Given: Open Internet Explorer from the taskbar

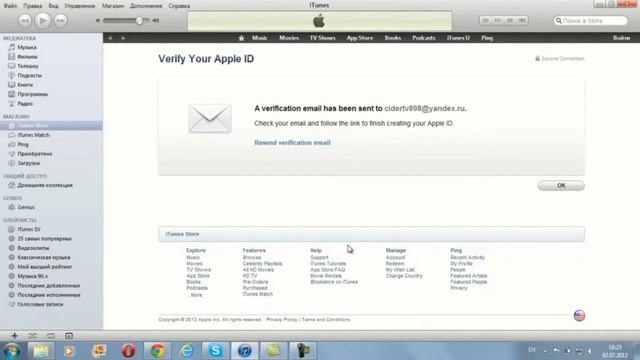Looking at the screenshot, I should (186, 351).
